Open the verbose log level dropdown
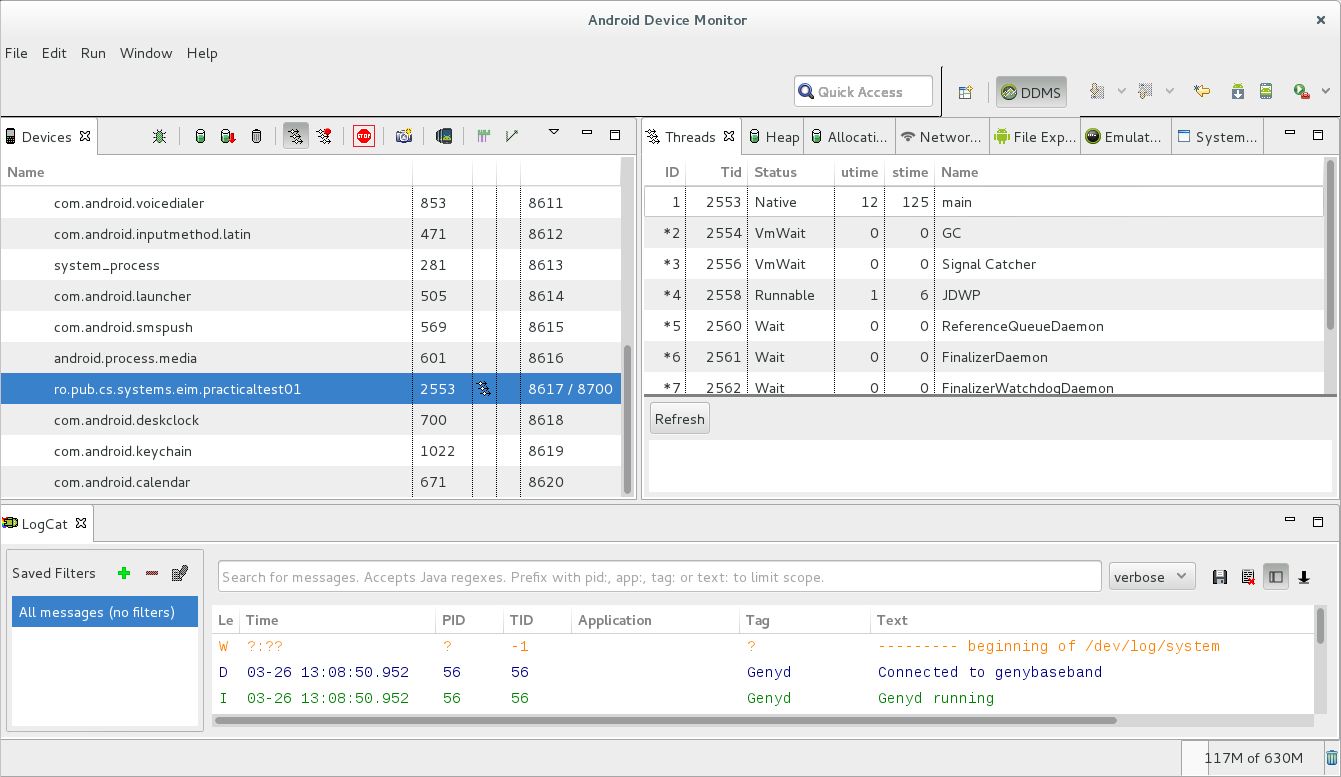 tap(1152, 576)
